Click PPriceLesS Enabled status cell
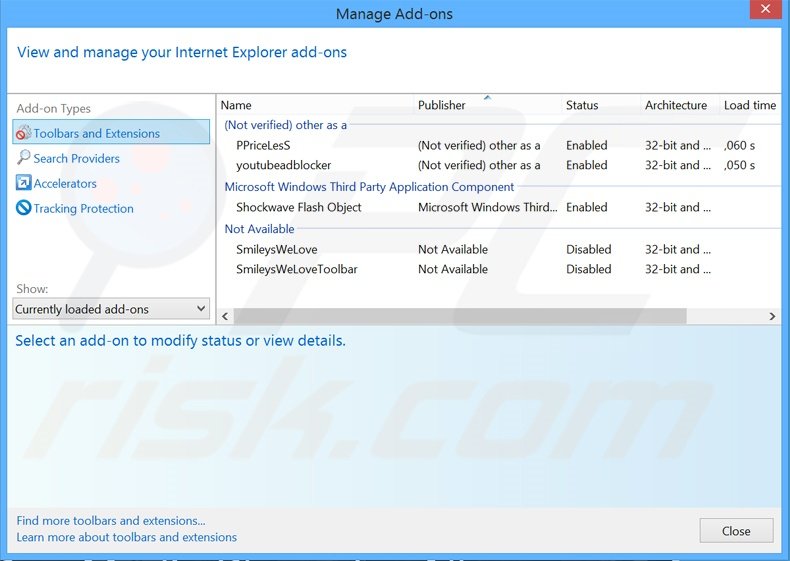The image size is (790, 561). pos(587,145)
